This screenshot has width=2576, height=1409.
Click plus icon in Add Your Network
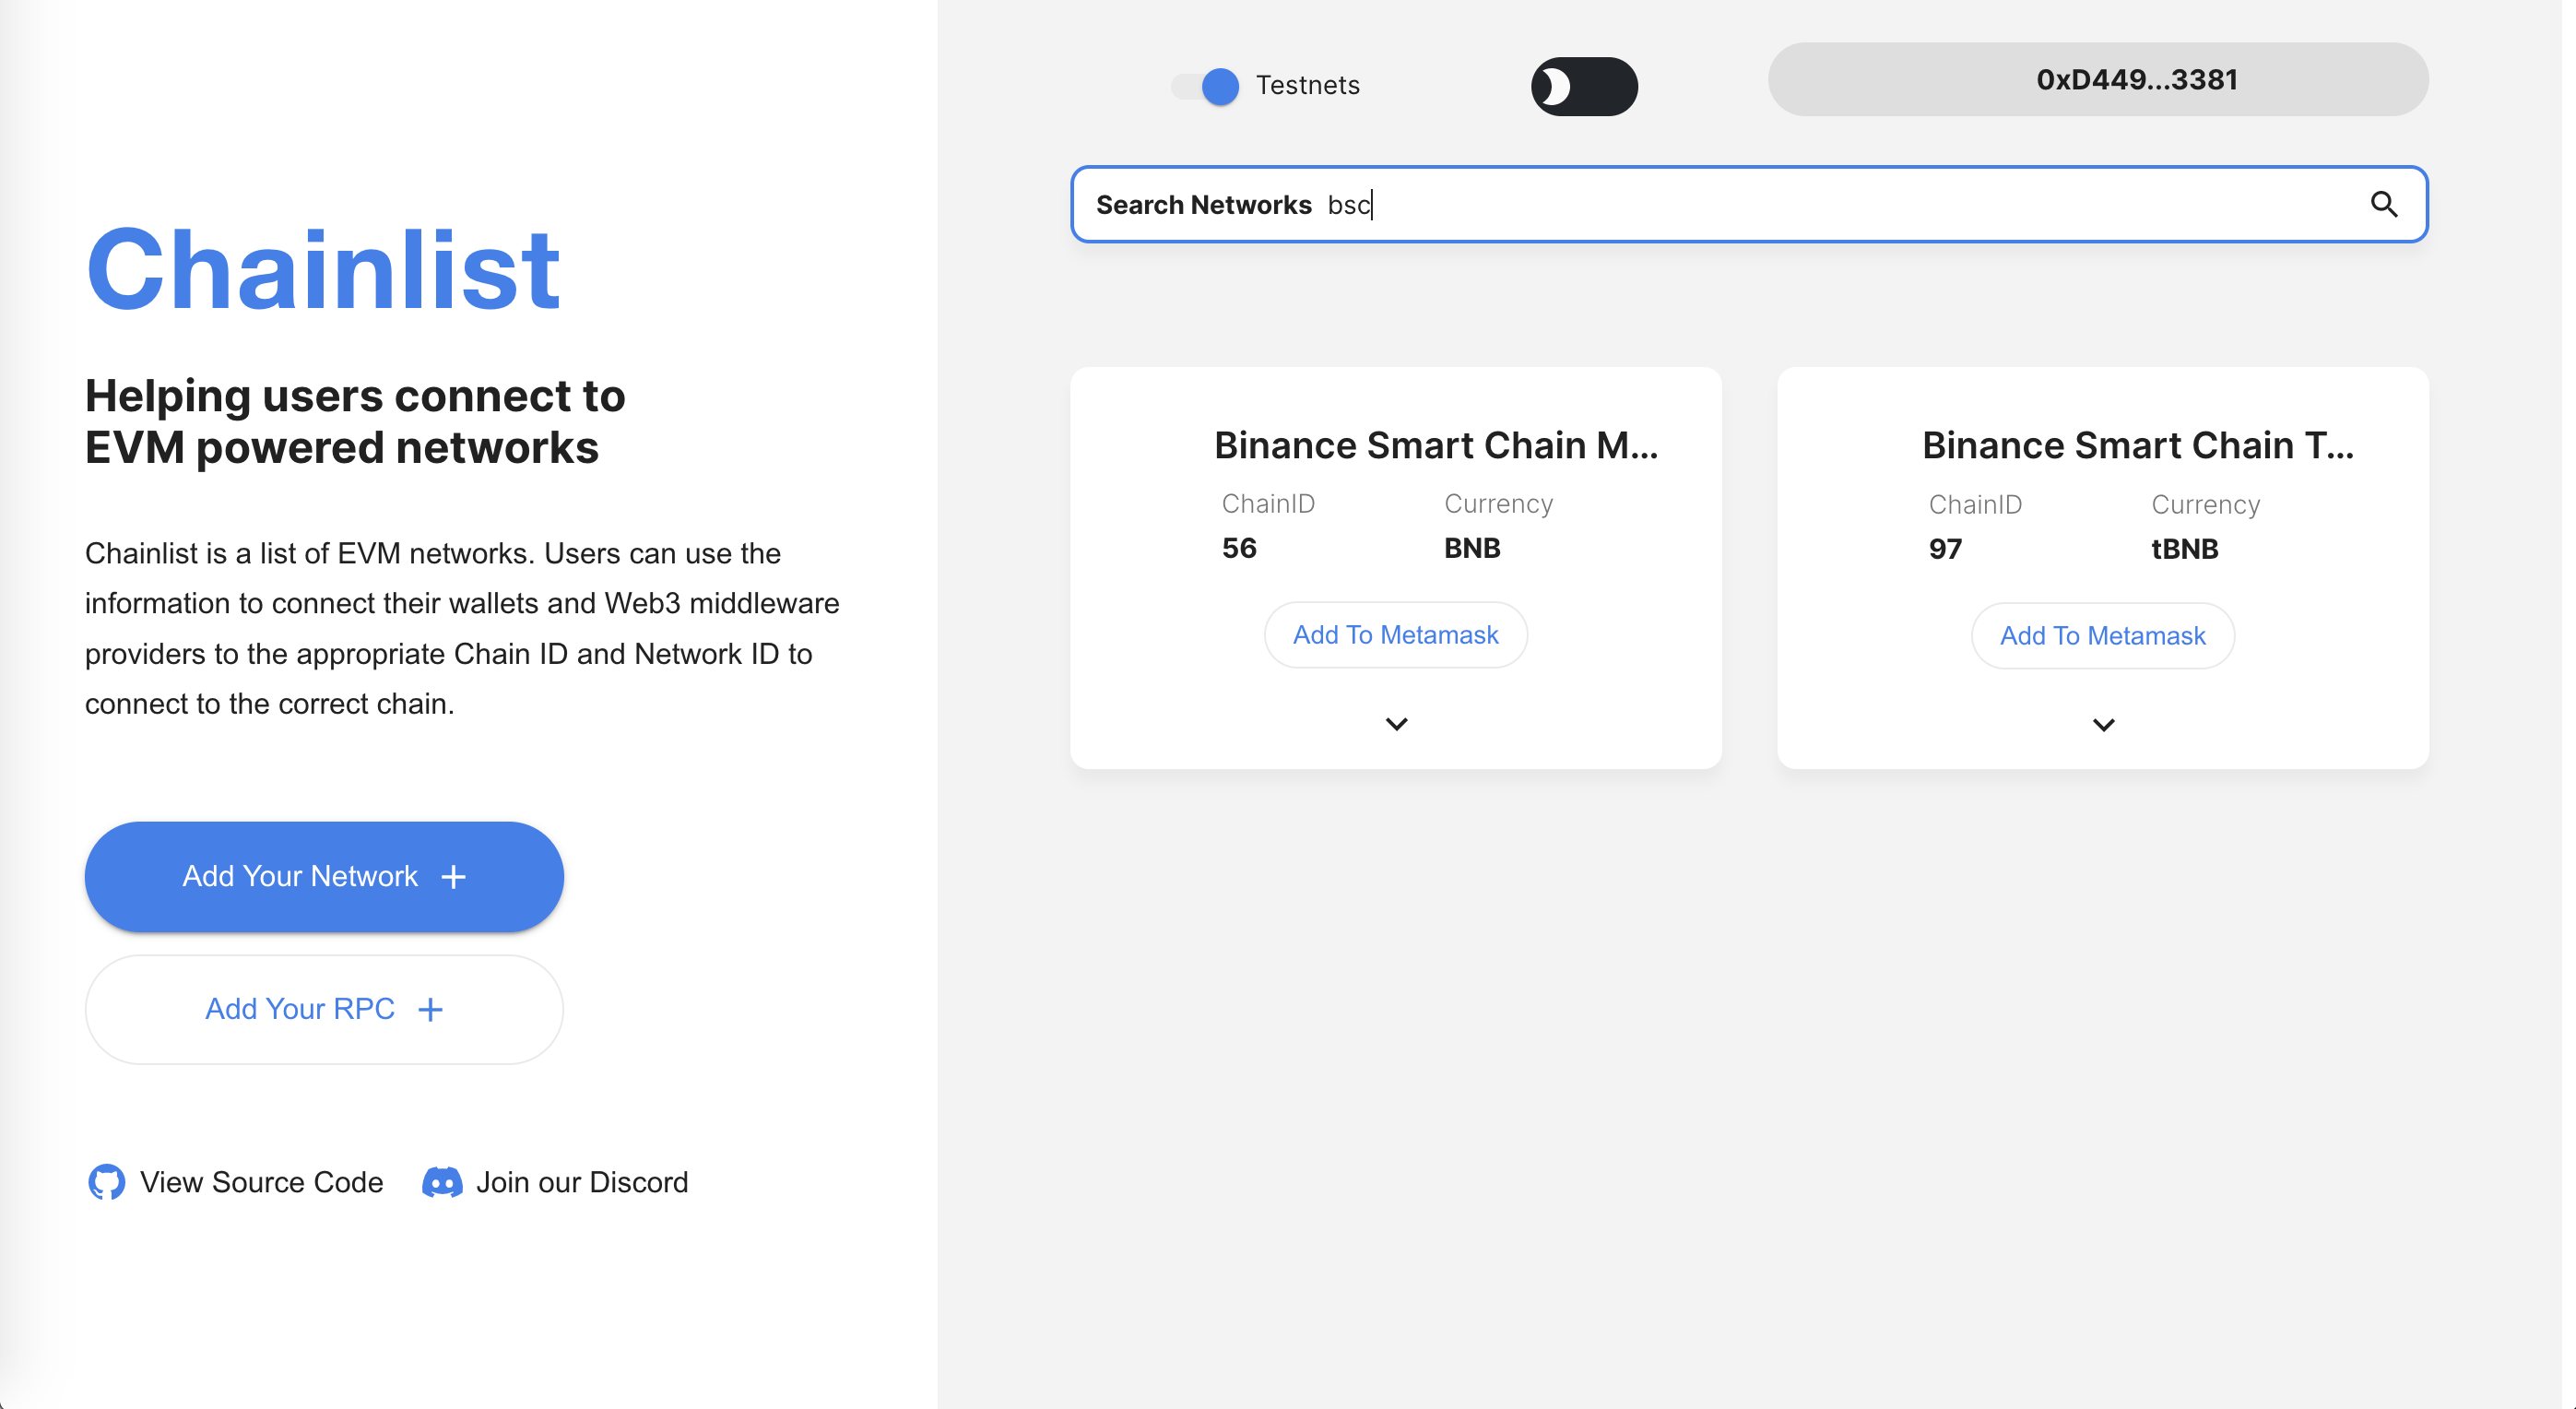pos(454,877)
